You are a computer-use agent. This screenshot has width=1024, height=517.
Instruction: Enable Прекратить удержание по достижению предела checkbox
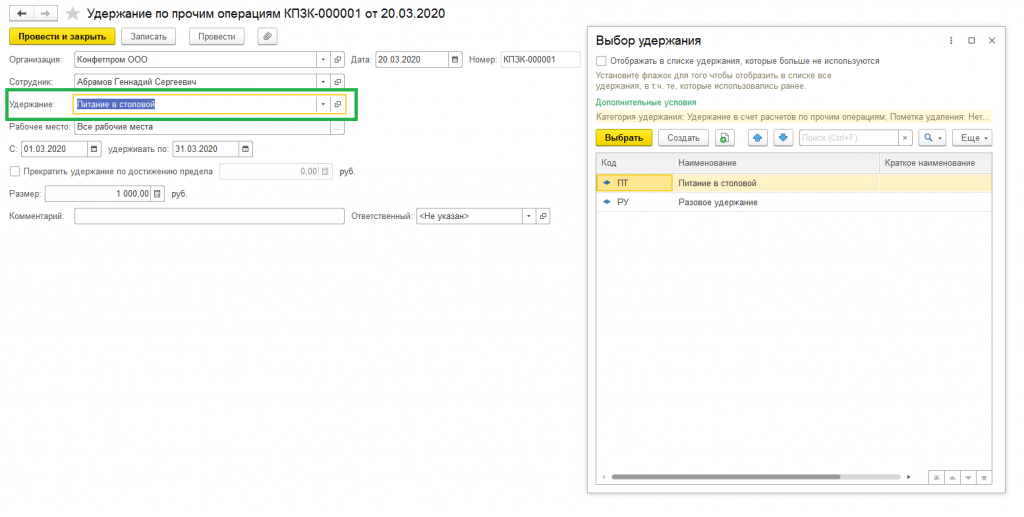(14, 171)
